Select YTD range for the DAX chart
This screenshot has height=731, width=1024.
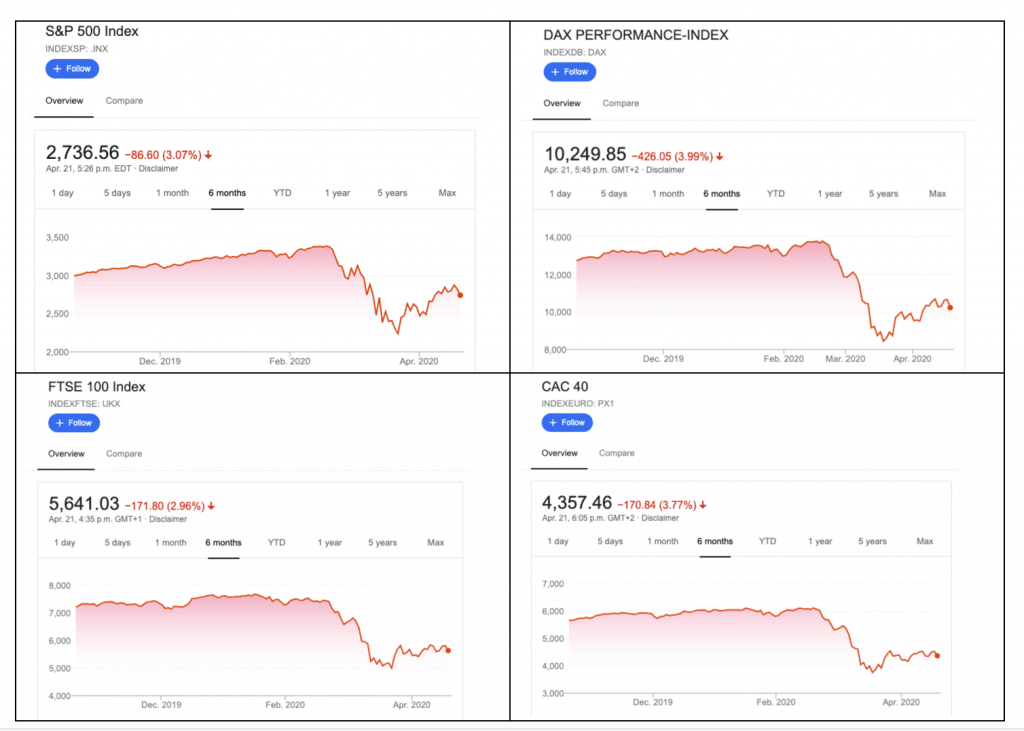pyautogui.click(x=775, y=193)
